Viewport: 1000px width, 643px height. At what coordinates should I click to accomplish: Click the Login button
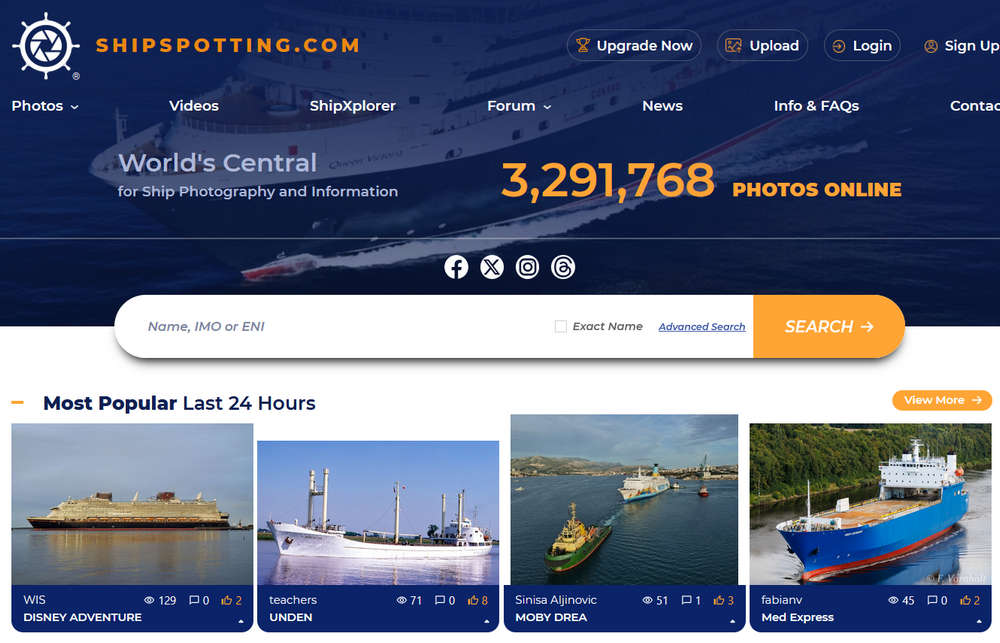(862, 46)
